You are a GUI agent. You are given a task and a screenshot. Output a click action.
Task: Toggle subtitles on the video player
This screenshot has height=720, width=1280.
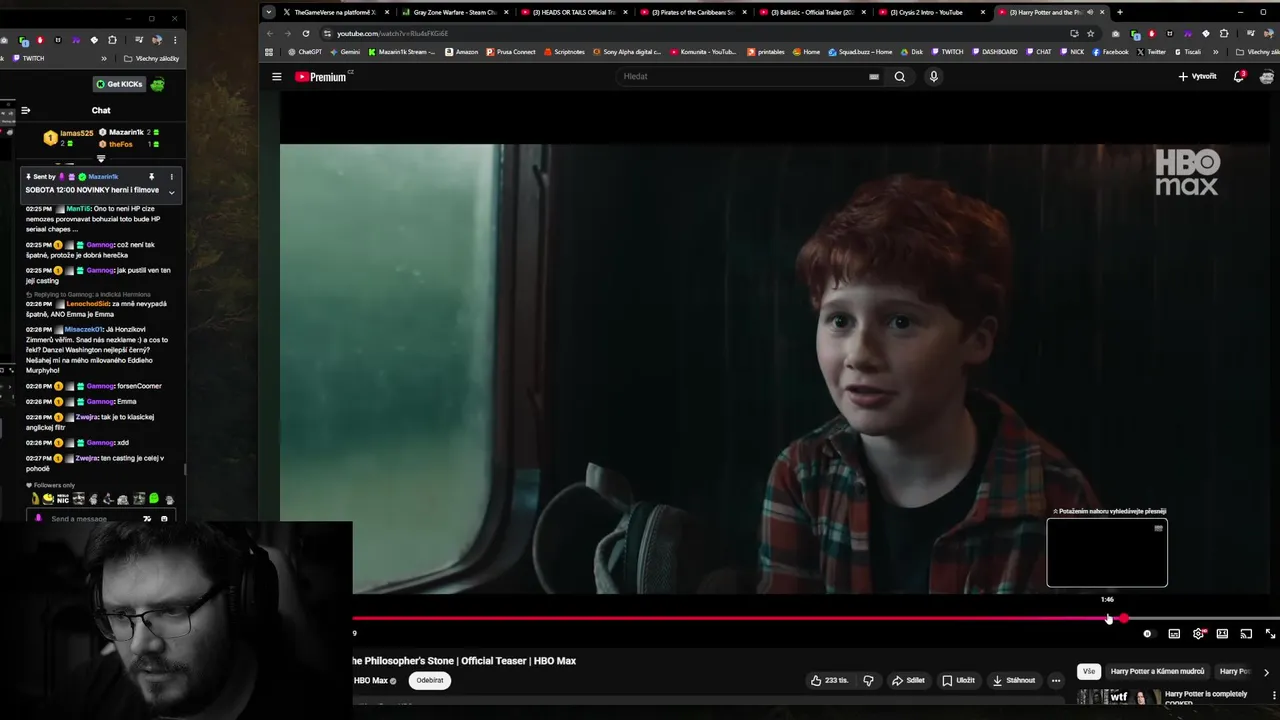1174,633
